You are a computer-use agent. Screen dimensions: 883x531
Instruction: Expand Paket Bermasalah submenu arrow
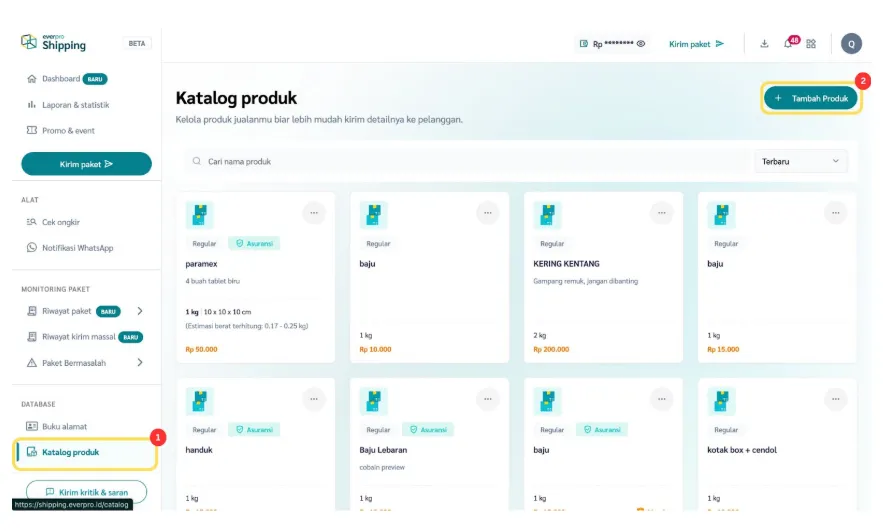[139, 362]
